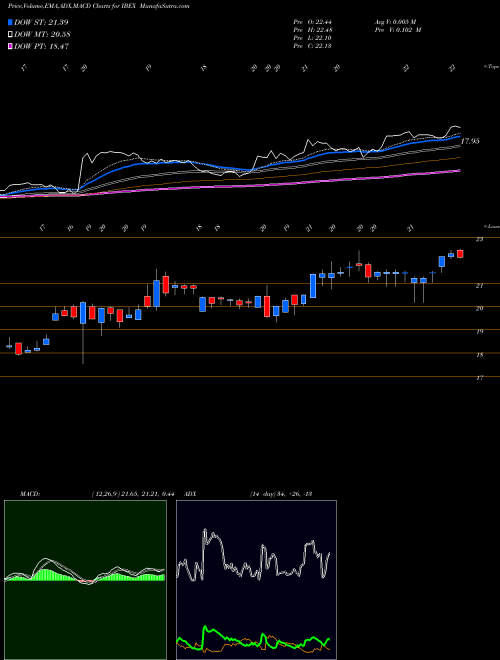
Task: Click the magenta DOW PT legend swatch
Action: point(11,46)
